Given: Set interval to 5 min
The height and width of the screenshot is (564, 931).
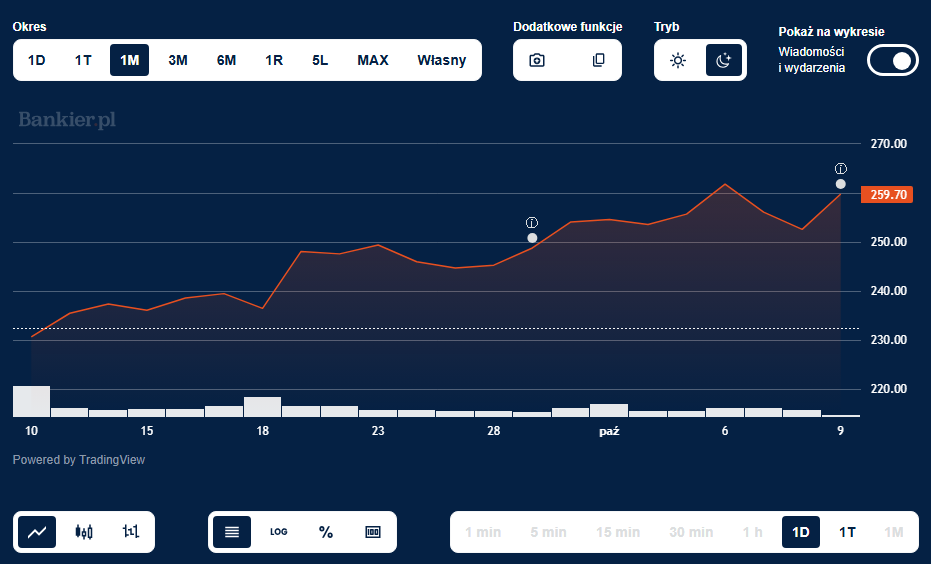Looking at the screenshot, I should 548,532.
